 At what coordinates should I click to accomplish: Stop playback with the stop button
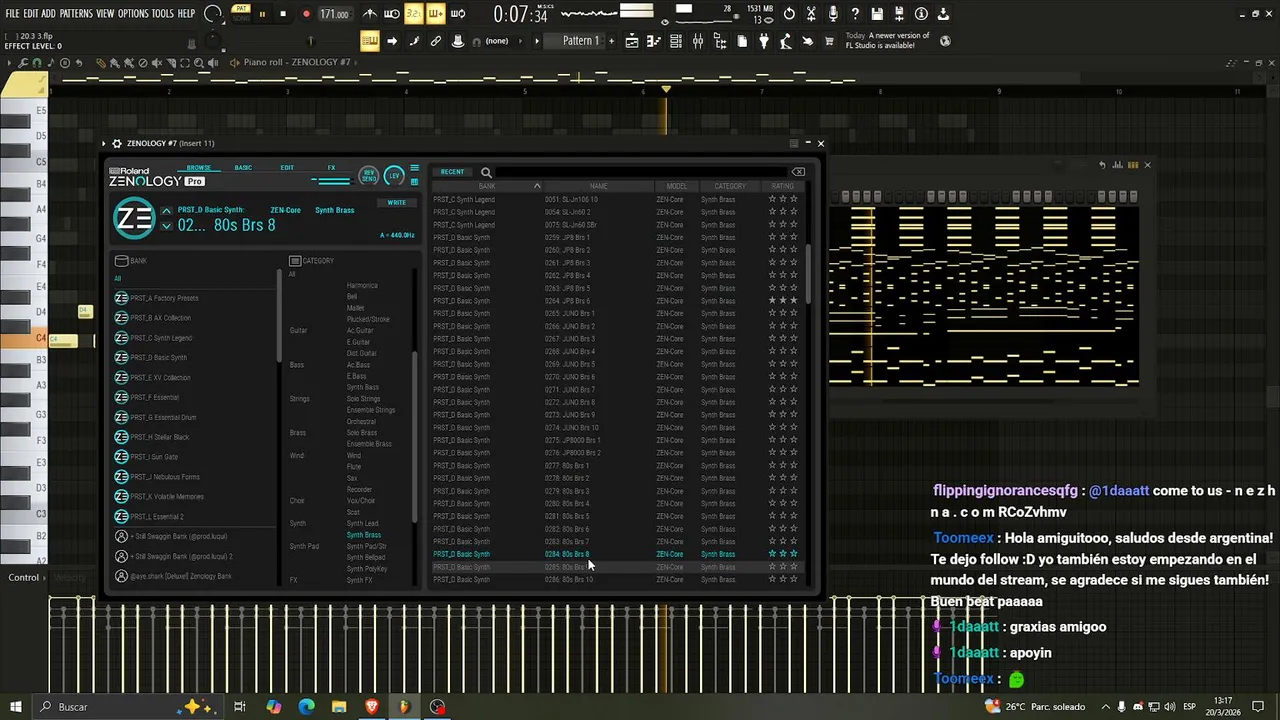tap(284, 14)
